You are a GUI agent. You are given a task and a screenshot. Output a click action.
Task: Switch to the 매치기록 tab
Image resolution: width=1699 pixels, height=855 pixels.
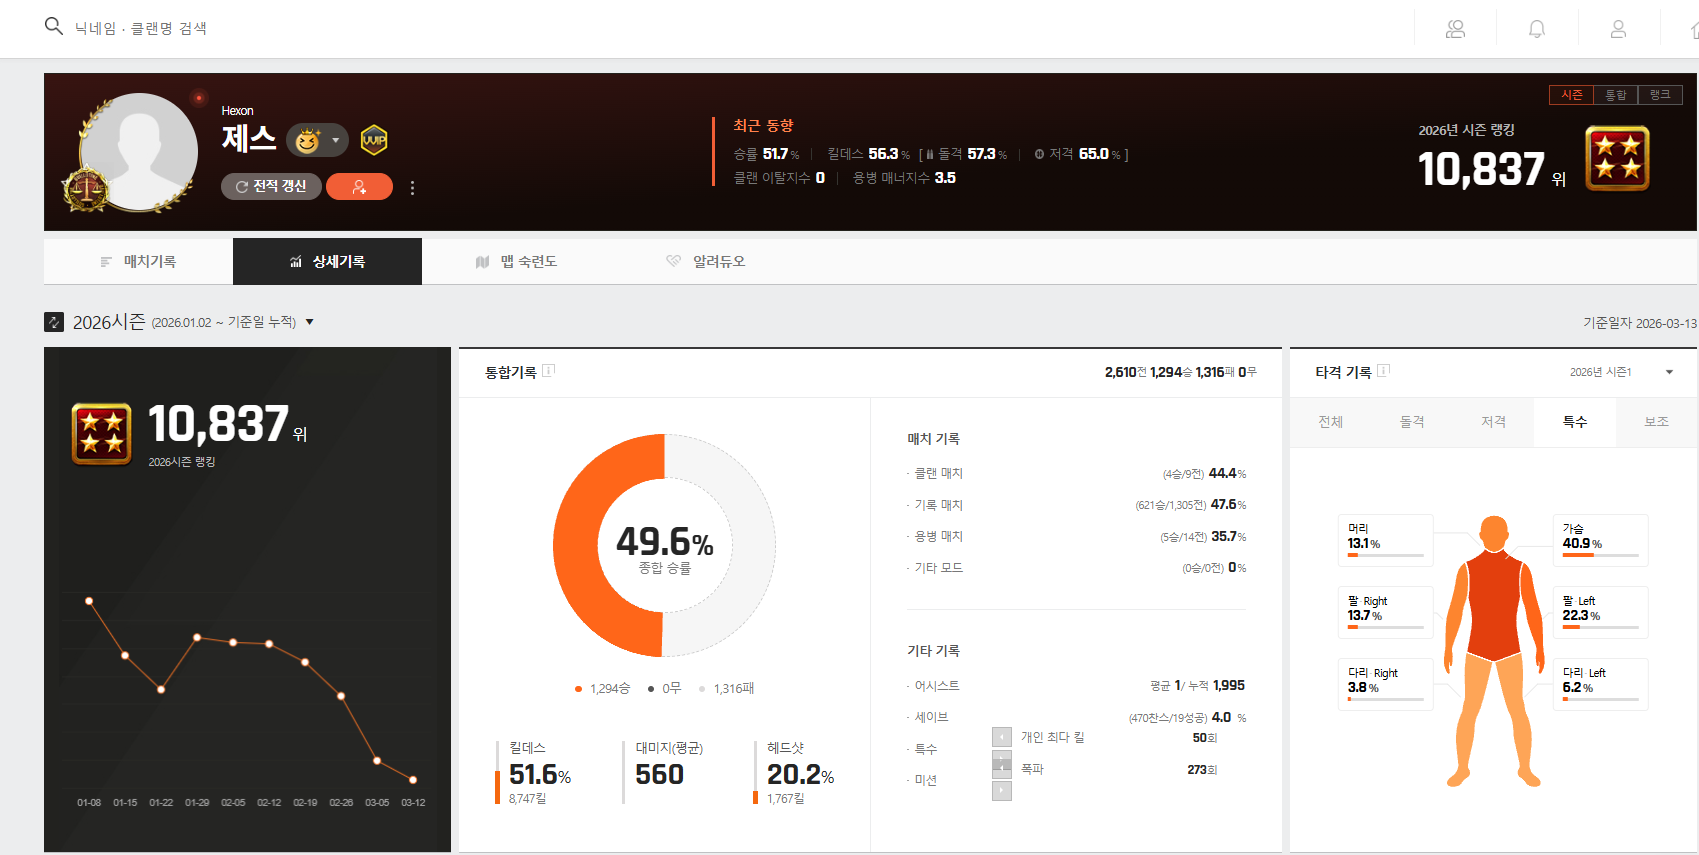point(138,262)
